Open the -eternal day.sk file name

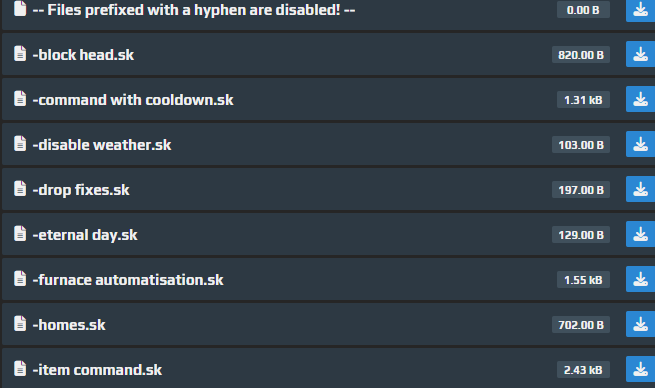85,235
